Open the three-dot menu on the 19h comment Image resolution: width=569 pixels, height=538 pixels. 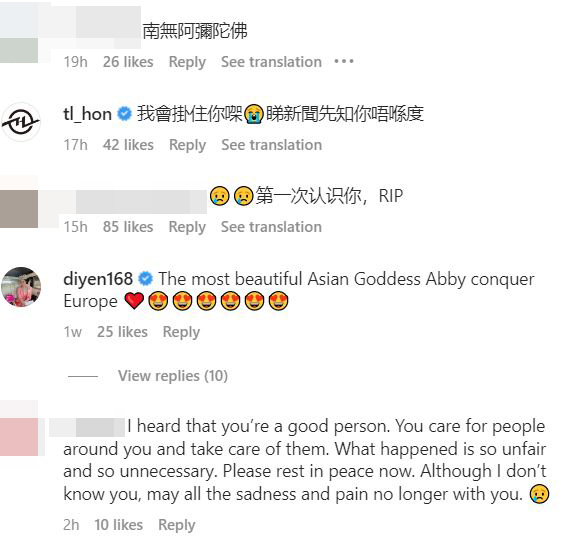(344, 61)
